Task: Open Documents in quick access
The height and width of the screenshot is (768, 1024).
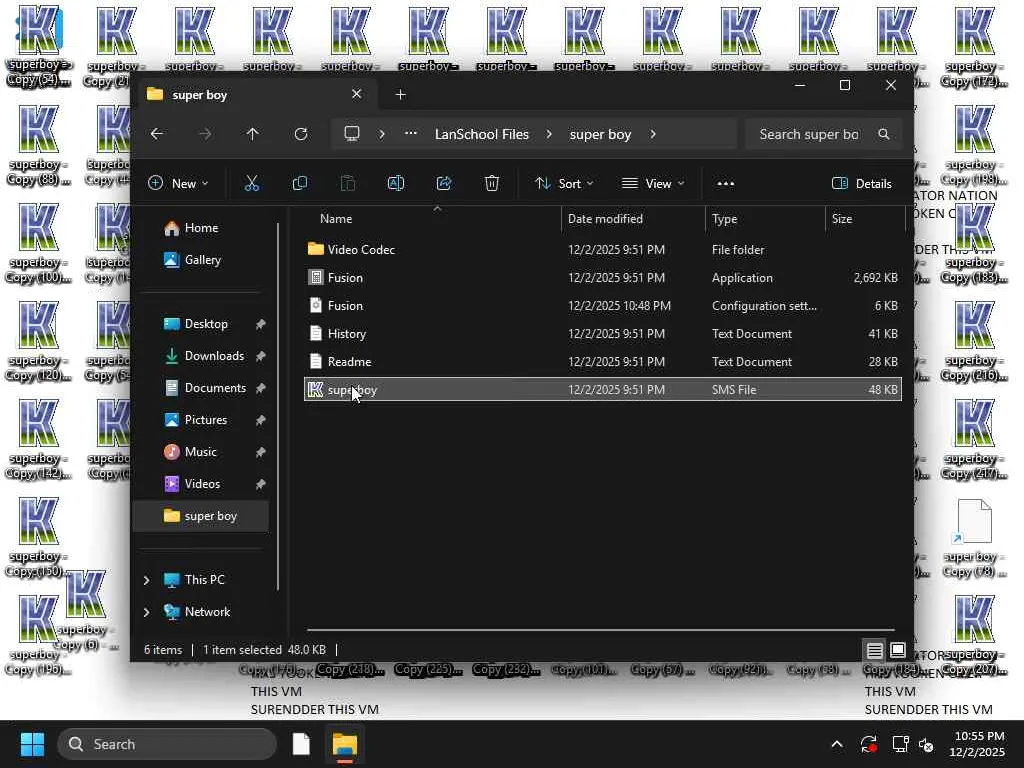Action: (x=202, y=388)
